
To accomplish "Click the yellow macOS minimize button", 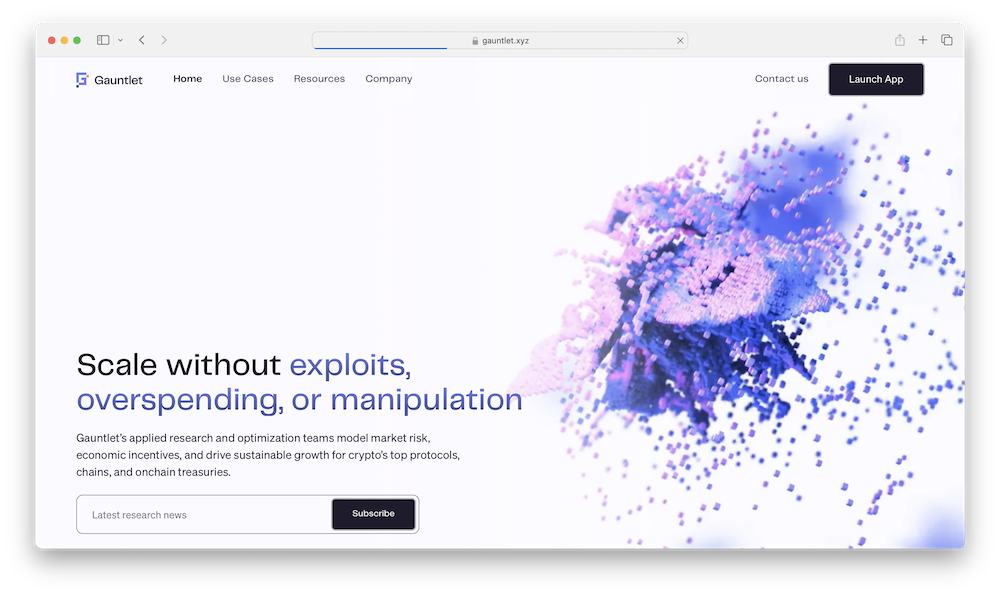I will [x=64, y=40].
